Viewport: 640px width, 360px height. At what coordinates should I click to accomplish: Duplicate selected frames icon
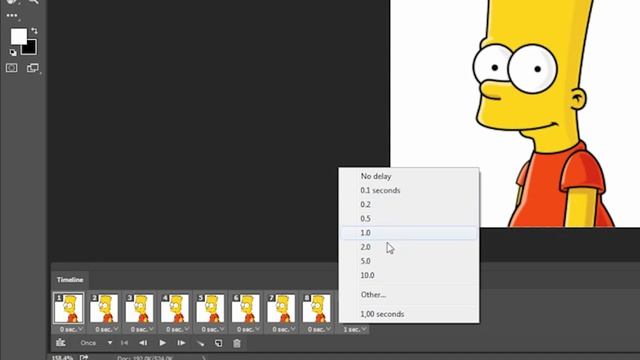tap(219, 343)
